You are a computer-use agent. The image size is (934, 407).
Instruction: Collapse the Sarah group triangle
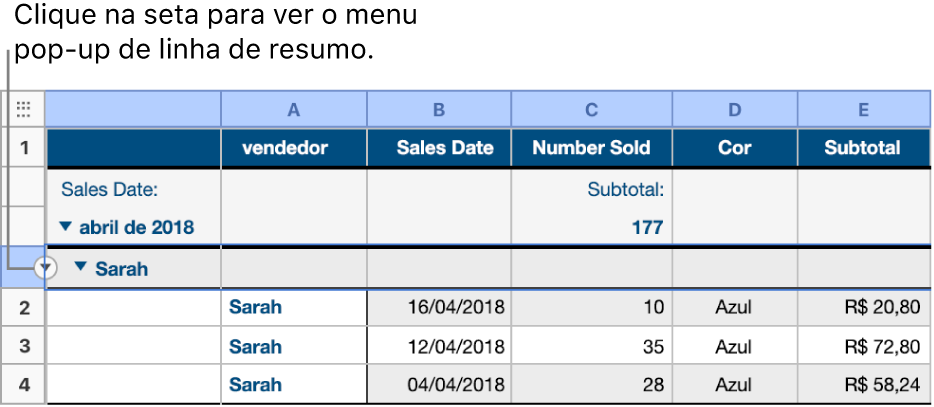pos(81,267)
